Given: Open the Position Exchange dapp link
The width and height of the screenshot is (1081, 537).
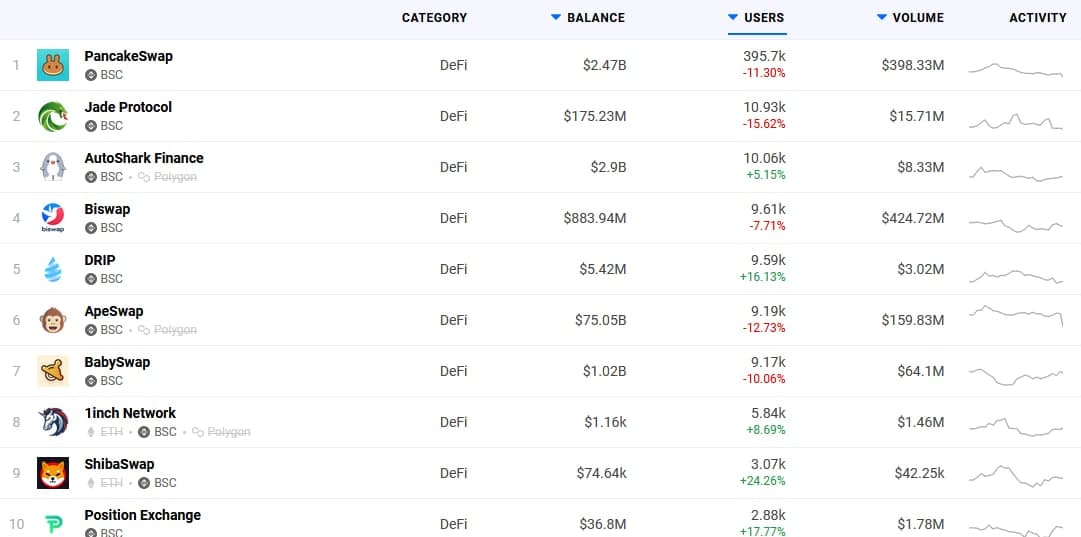Looking at the screenshot, I should tap(143, 515).
